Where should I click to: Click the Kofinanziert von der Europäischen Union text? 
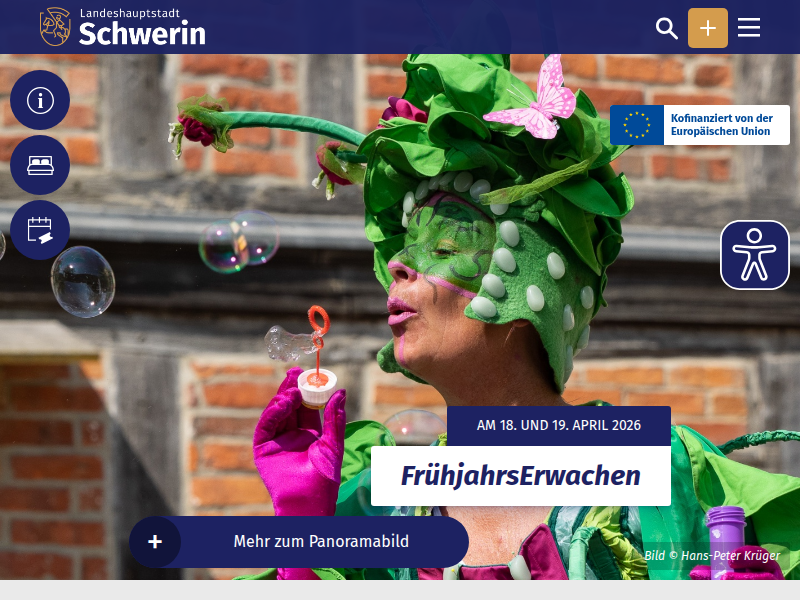(x=721, y=125)
